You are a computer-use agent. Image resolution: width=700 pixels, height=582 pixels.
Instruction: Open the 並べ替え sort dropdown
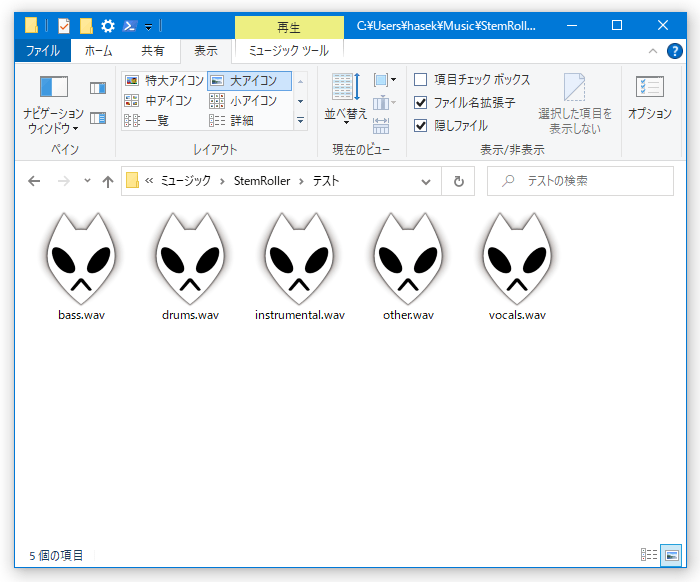pyautogui.click(x=346, y=117)
